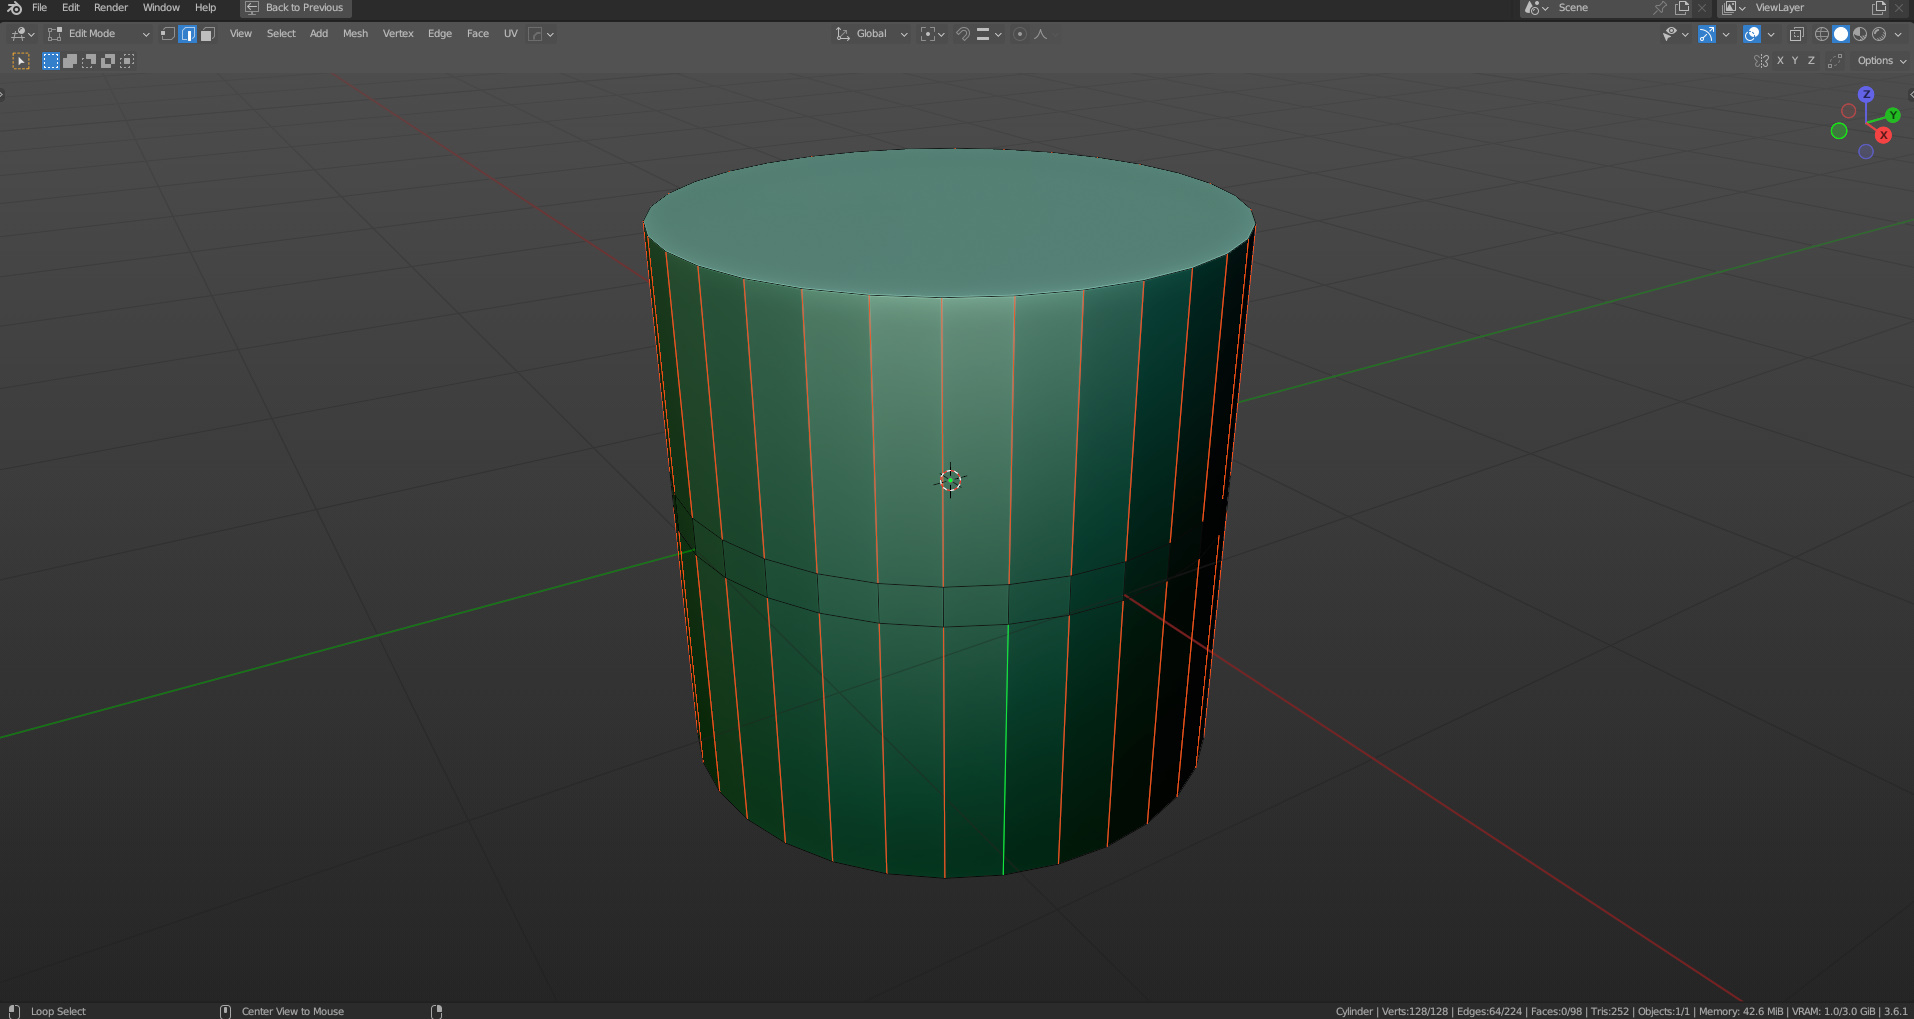
Task: Select the Wireframe viewport shading icon
Action: coord(1822,34)
